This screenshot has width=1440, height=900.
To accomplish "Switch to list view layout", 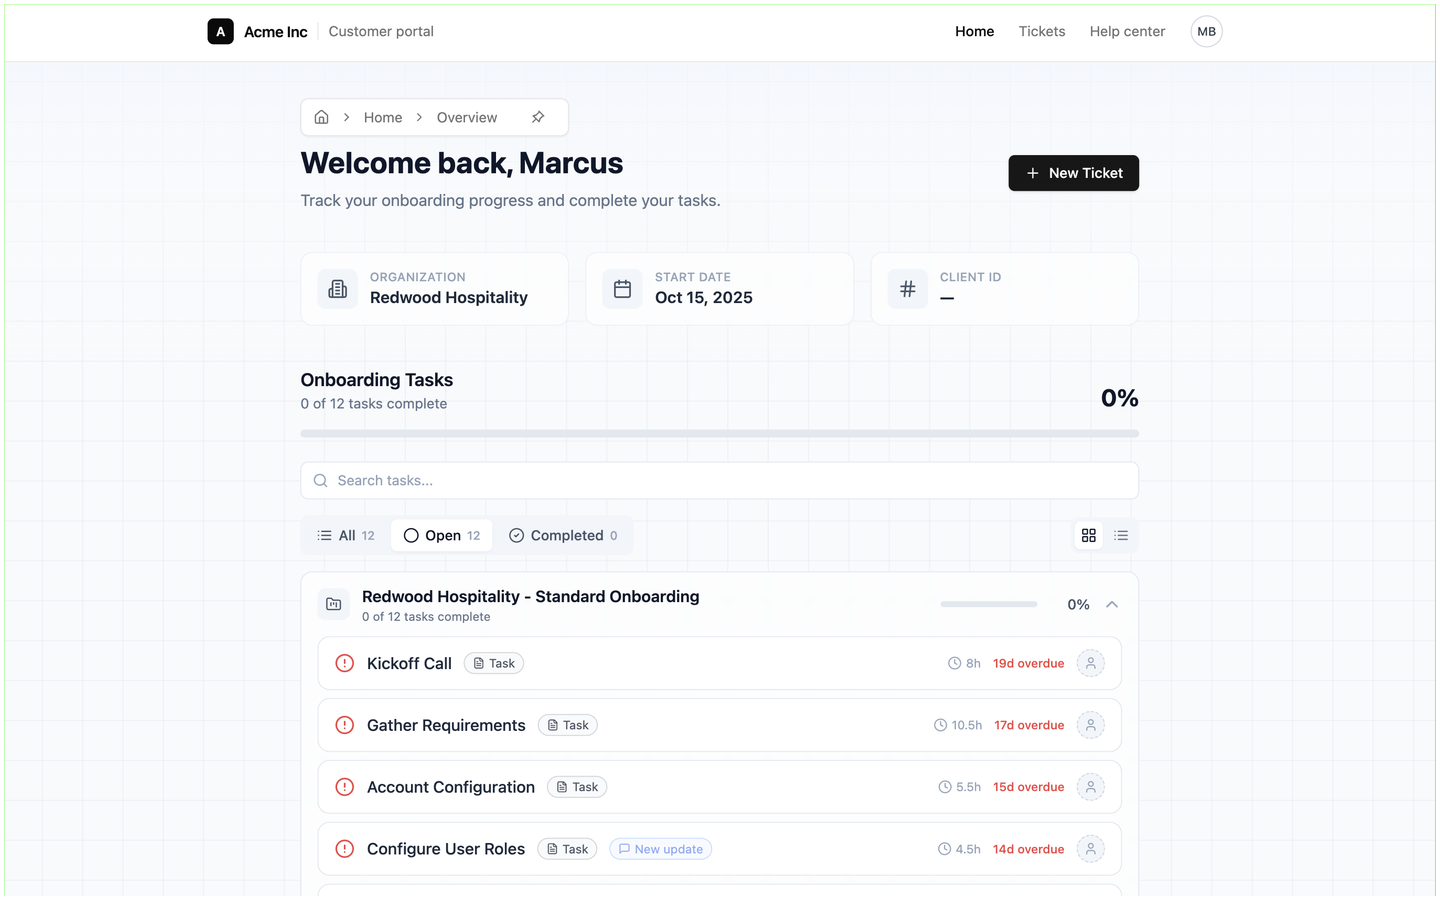I will pos(1121,536).
